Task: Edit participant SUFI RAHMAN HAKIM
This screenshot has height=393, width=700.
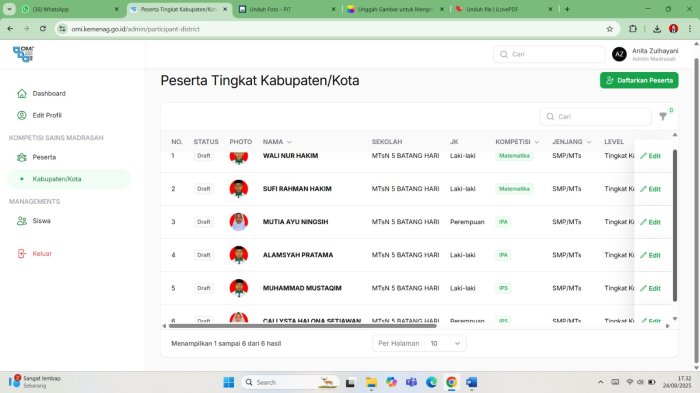Action: [x=650, y=189]
